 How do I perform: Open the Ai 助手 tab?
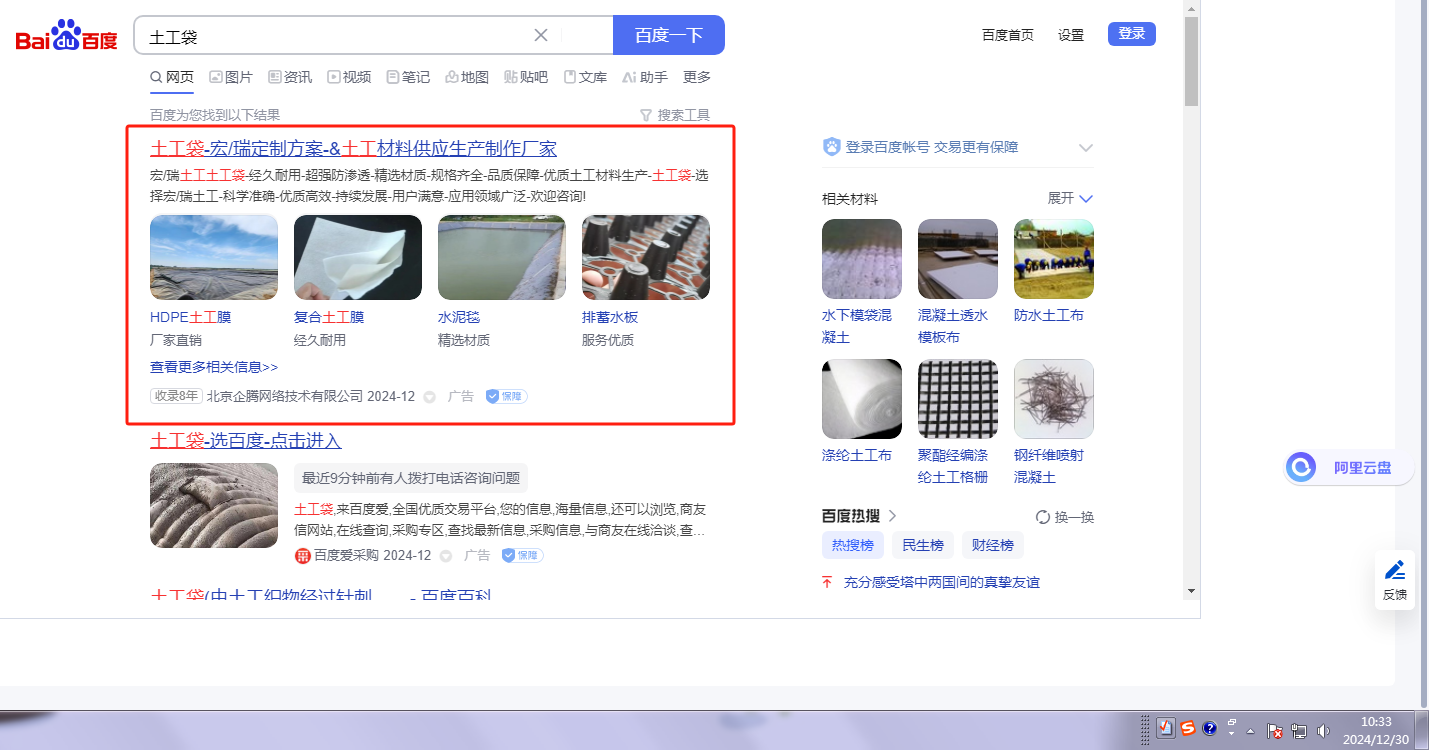pyautogui.click(x=645, y=77)
